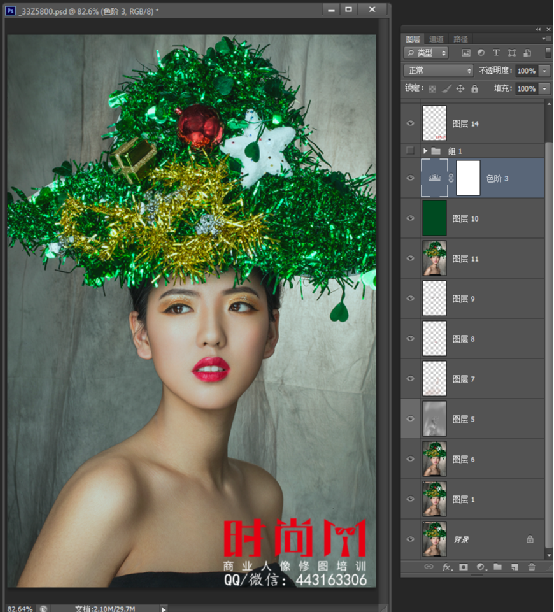
Task: Filter layers by shape icon
Action: (x=511, y=53)
